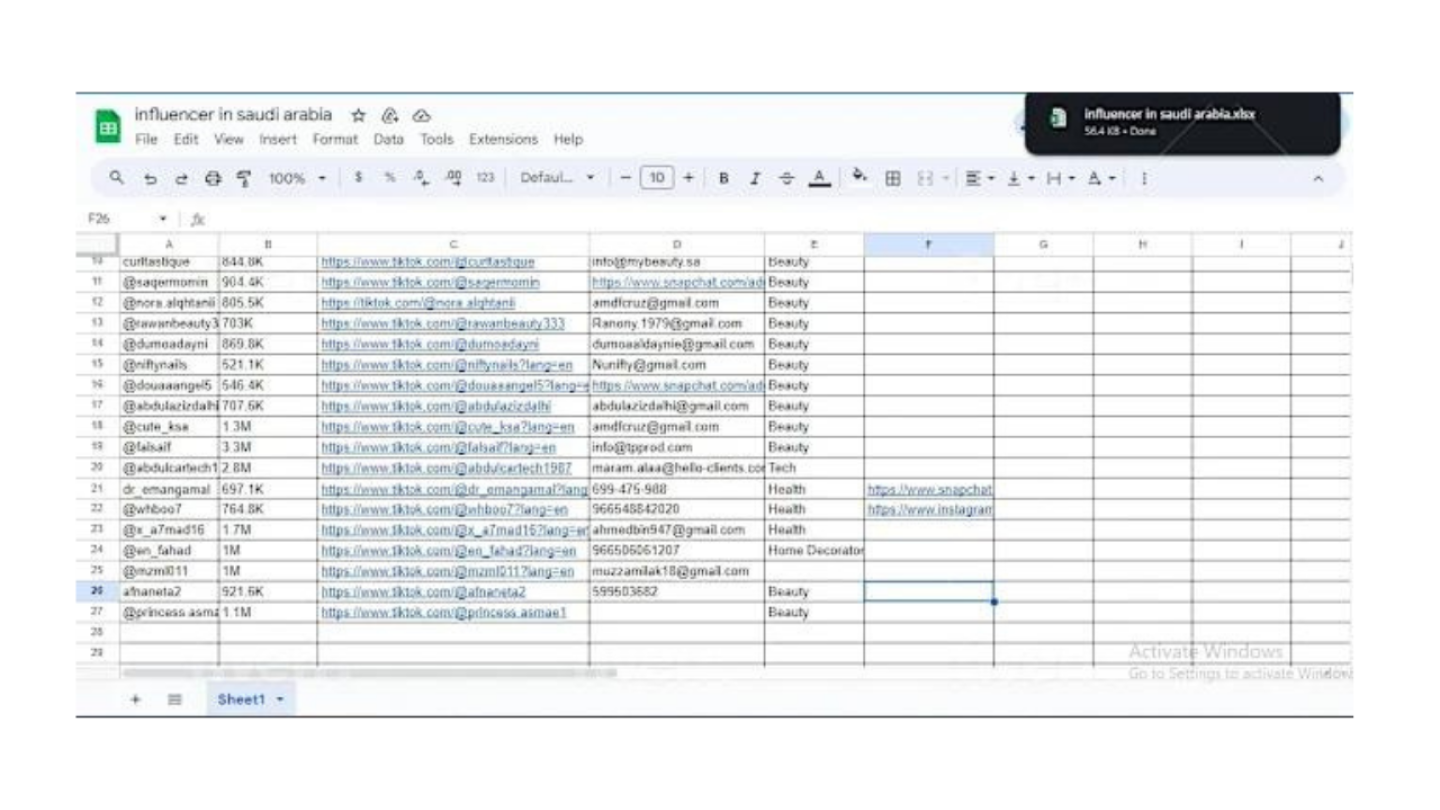The height and width of the screenshot is (810, 1440).
Task: Open the Tools menu
Action: click(437, 139)
